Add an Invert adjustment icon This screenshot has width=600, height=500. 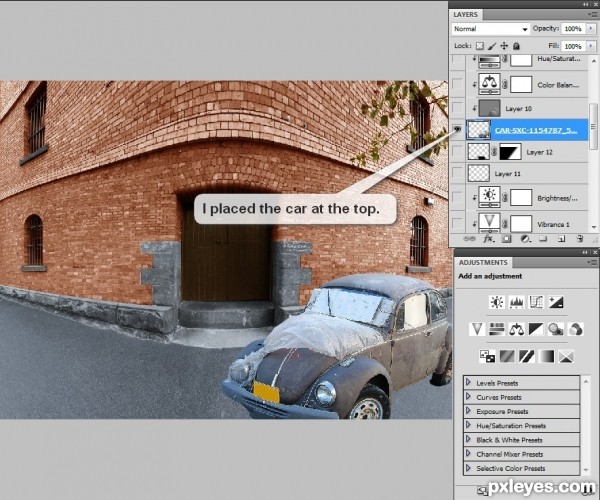487,357
